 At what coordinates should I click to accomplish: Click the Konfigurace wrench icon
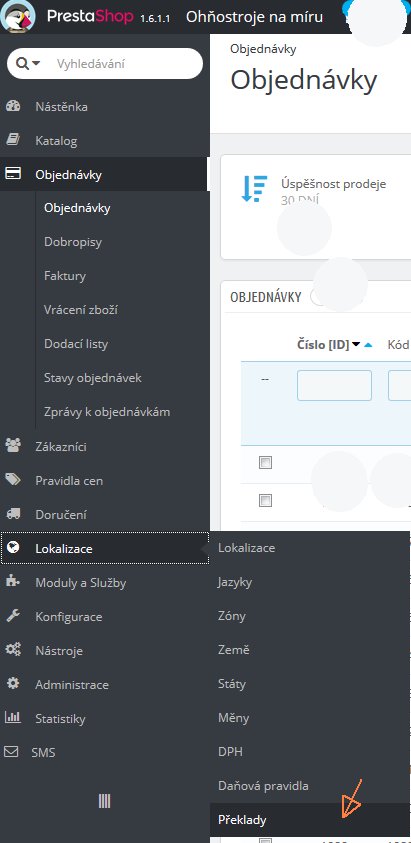[x=12, y=616]
